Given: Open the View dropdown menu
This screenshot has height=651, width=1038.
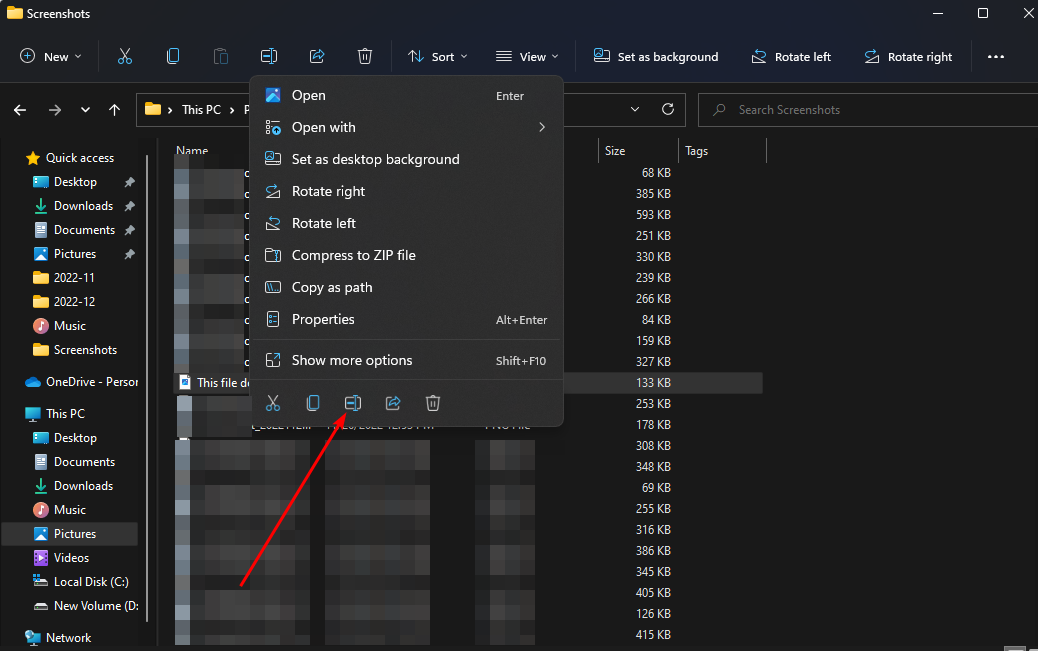Looking at the screenshot, I should click(x=527, y=57).
